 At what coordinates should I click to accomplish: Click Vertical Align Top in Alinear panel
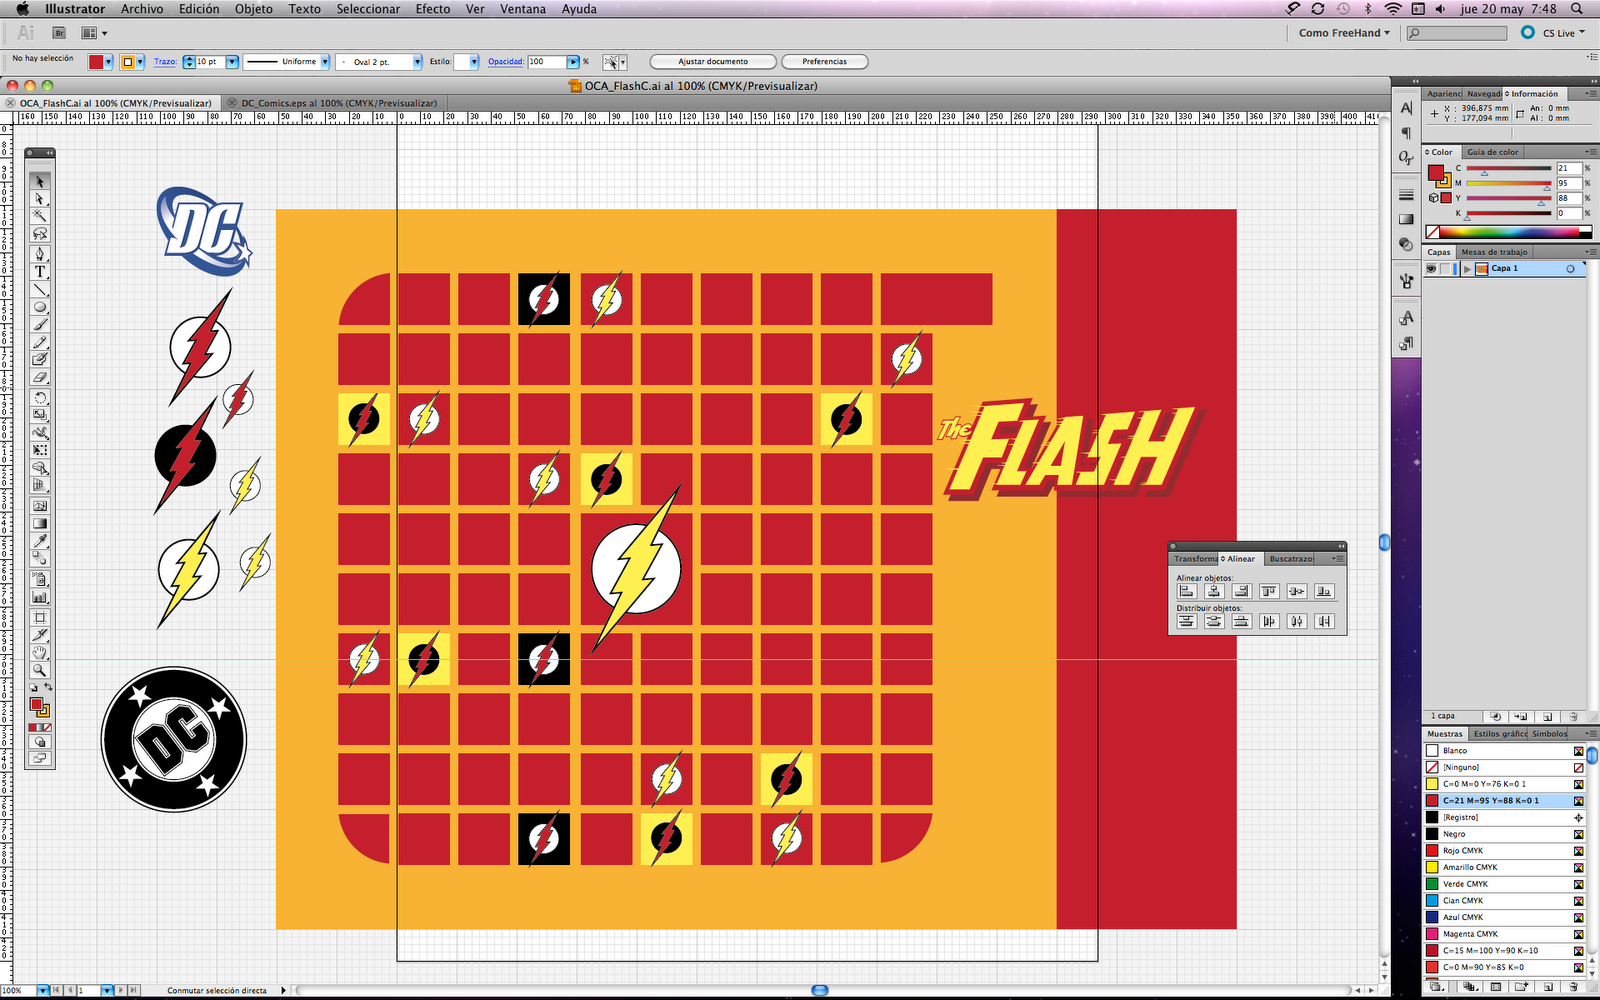click(1269, 591)
